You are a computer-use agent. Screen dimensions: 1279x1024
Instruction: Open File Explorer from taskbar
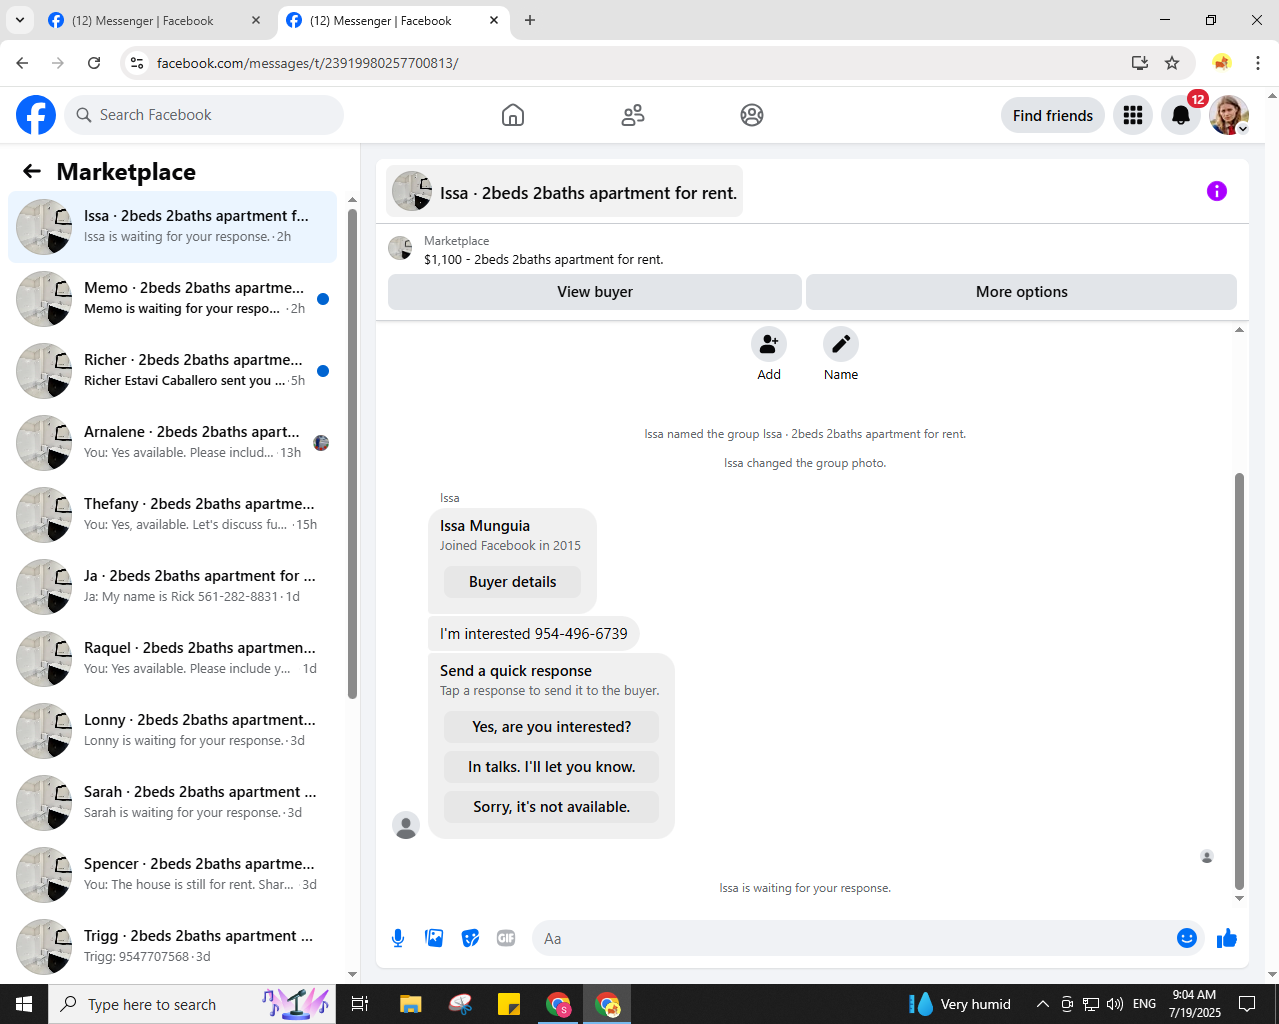pos(410,1004)
